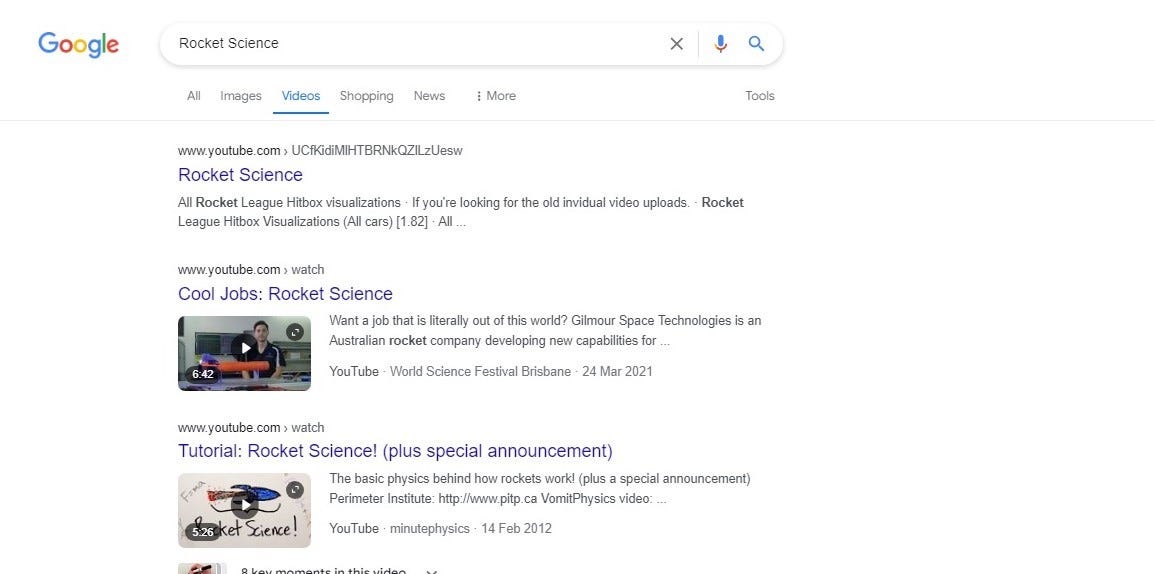Click the 6:42 duration badge

coord(203,374)
